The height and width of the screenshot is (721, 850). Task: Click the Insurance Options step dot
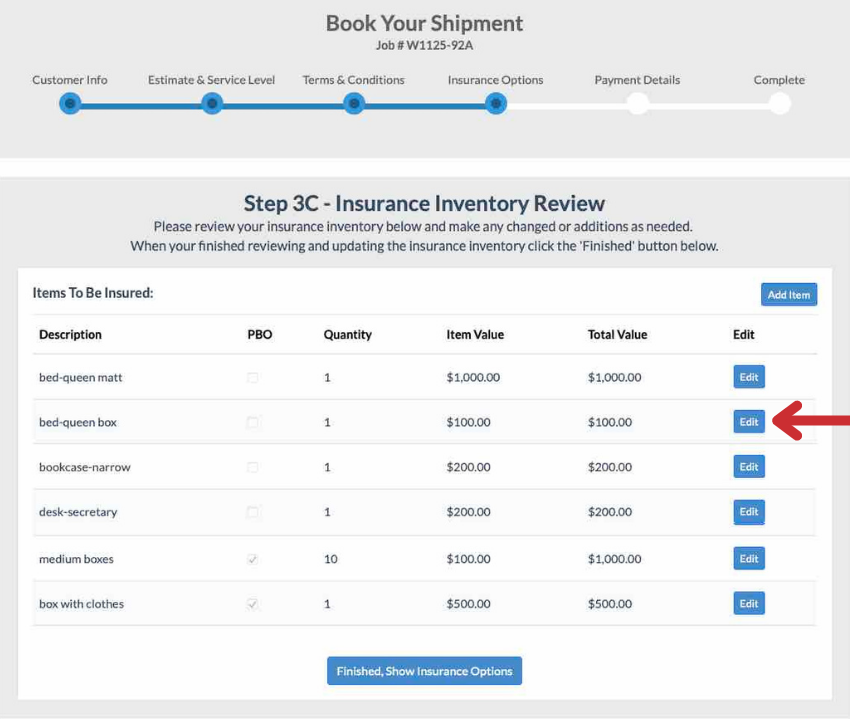coord(496,104)
